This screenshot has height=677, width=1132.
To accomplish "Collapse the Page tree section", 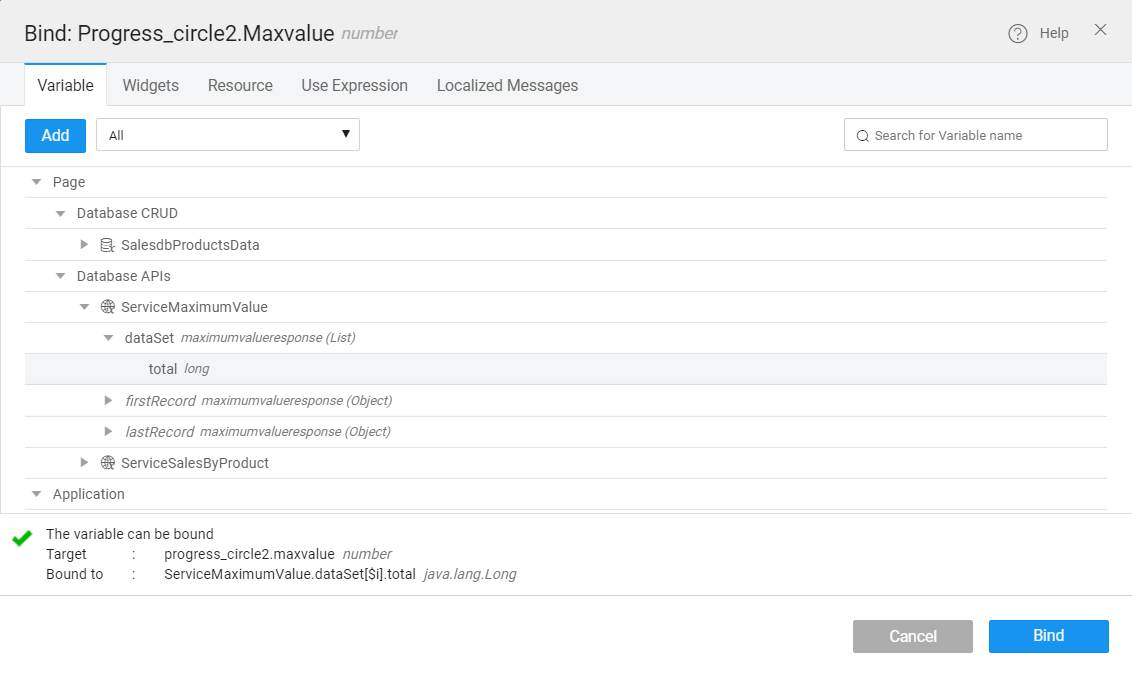I will 37,182.
